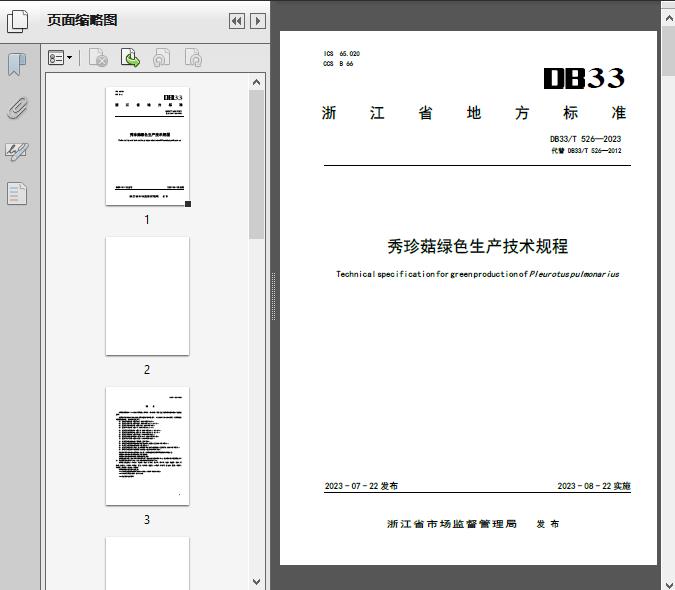
Task: Click the rotate pages clockwise icon
Action: point(193,58)
